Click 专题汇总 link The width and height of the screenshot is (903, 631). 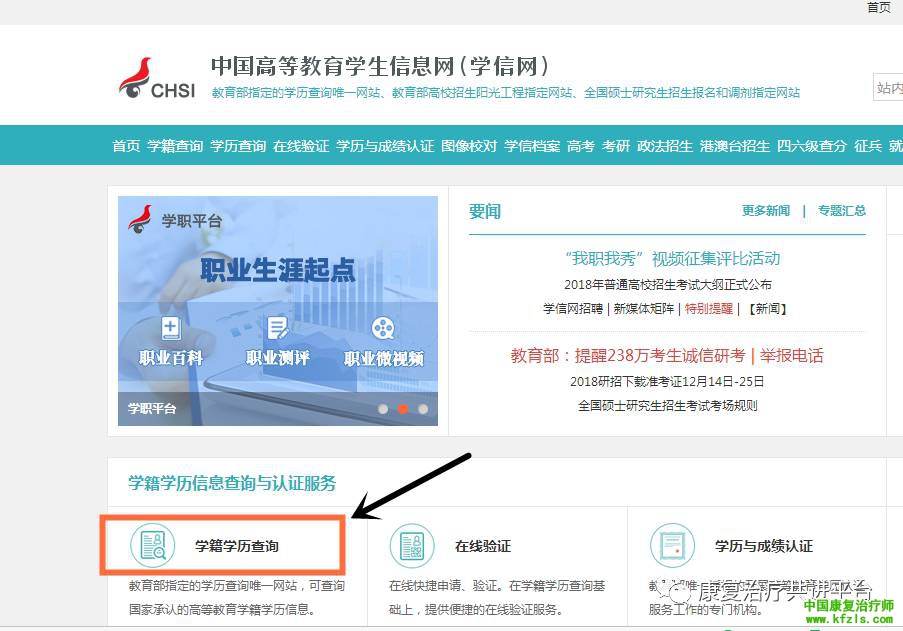click(842, 211)
